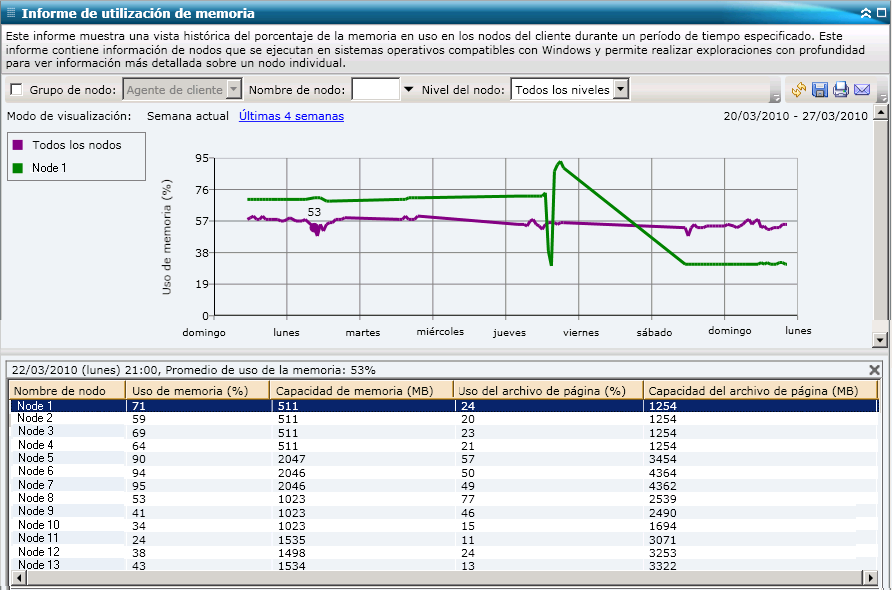Click the refresh report icon
Image resolution: width=892 pixels, height=590 pixels.
799,90
